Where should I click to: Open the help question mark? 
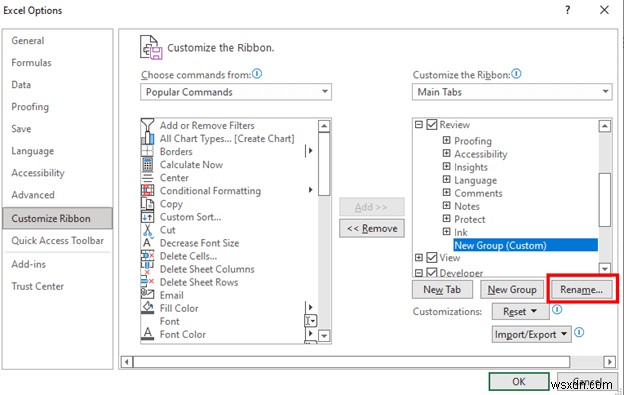pos(567,10)
